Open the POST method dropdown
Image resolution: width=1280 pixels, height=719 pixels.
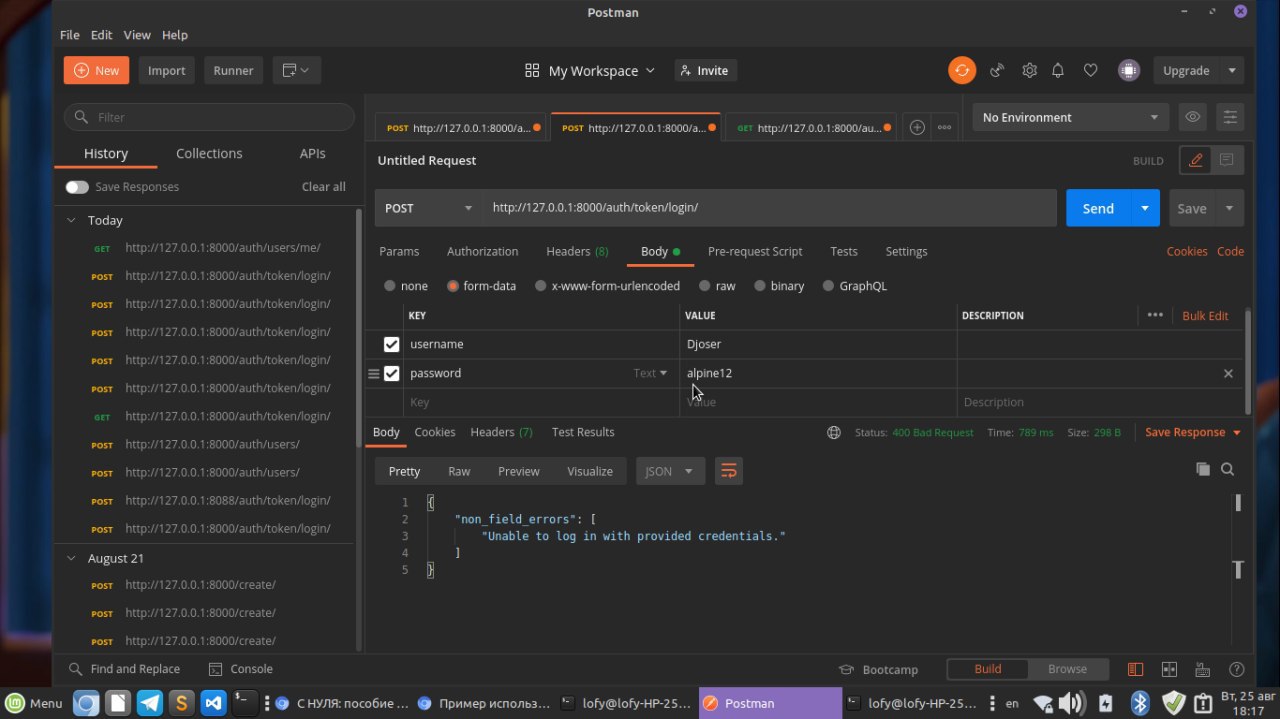point(429,208)
